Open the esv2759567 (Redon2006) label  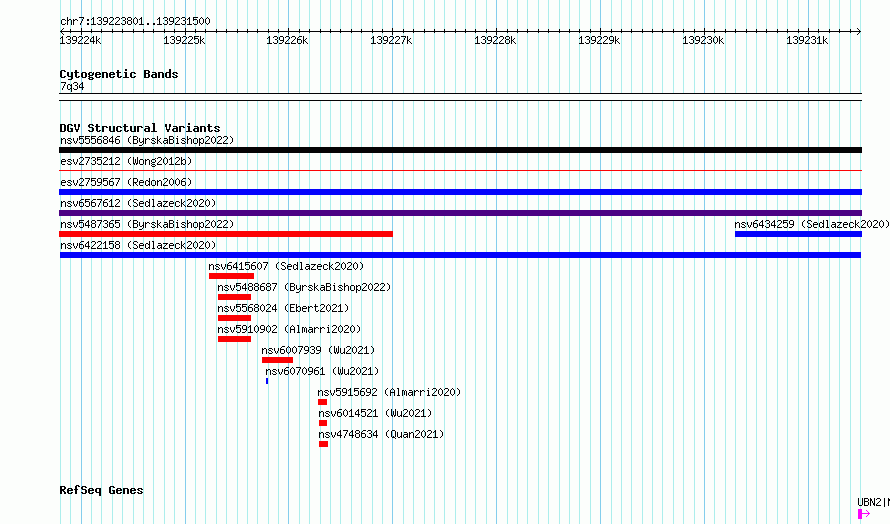click(x=126, y=182)
